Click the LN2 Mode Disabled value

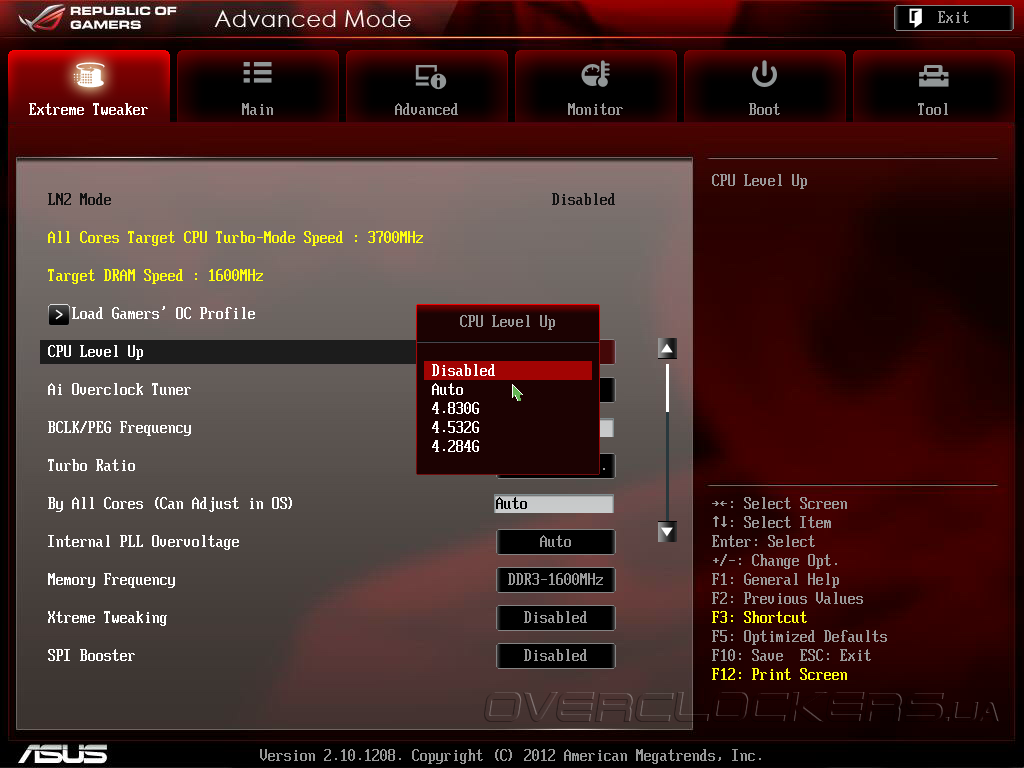pos(583,200)
